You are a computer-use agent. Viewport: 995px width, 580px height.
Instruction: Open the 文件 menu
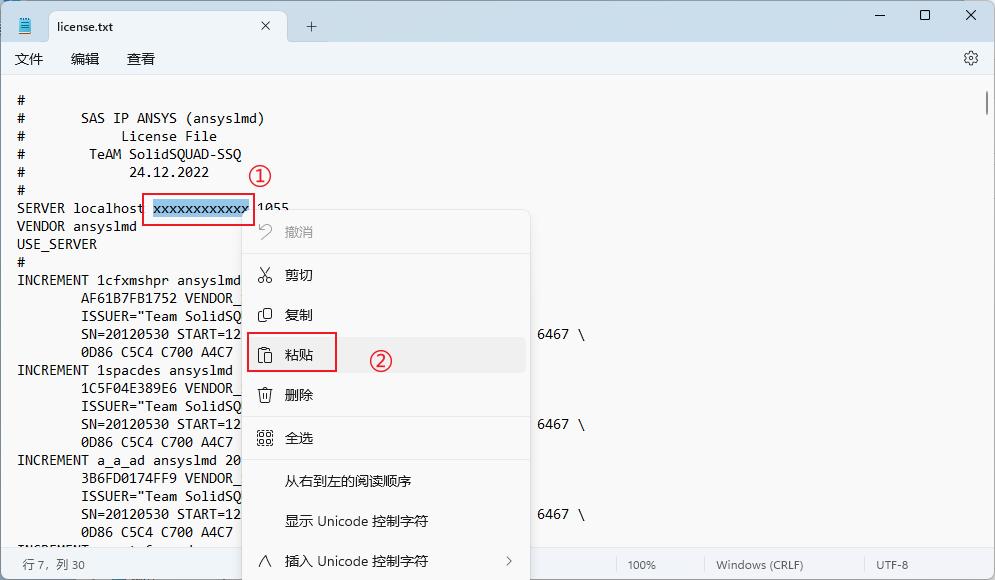click(29, 59)
